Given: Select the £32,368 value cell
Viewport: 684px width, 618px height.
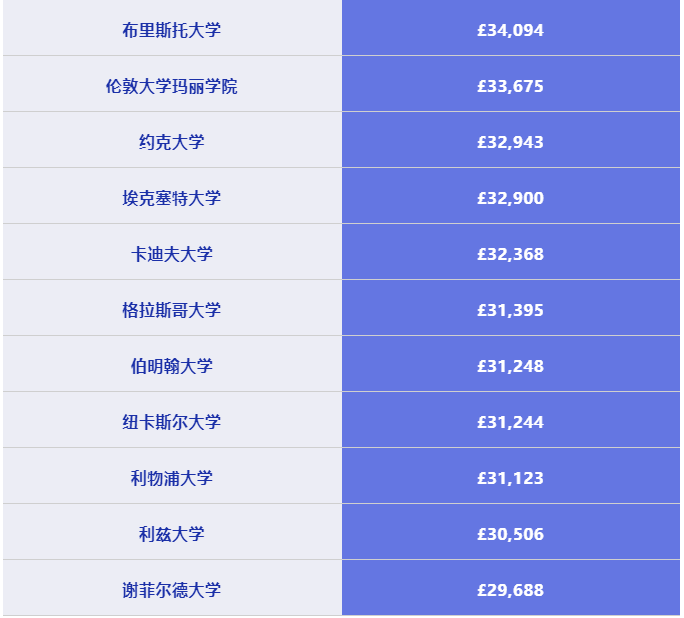Looking at the screenshot, I should pos(510,254).
